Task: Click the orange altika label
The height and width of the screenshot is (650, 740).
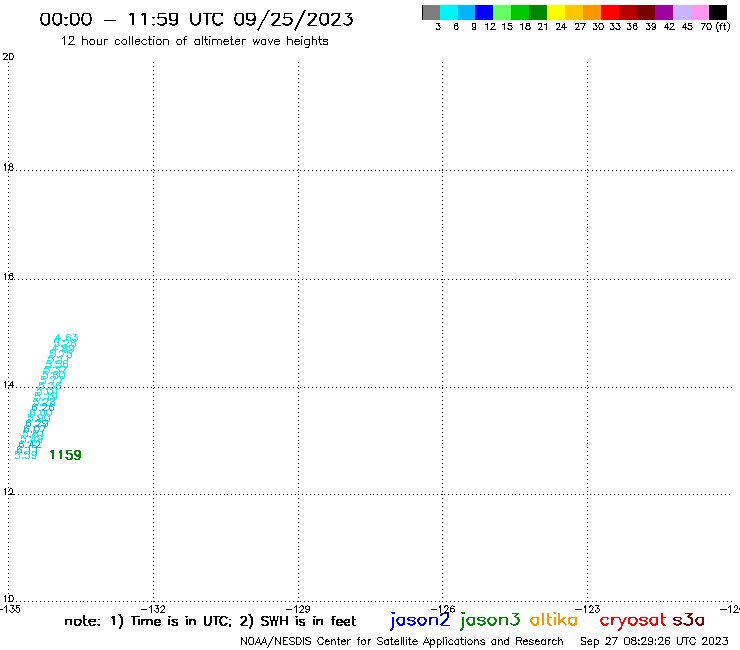Action: coord(554,620)
